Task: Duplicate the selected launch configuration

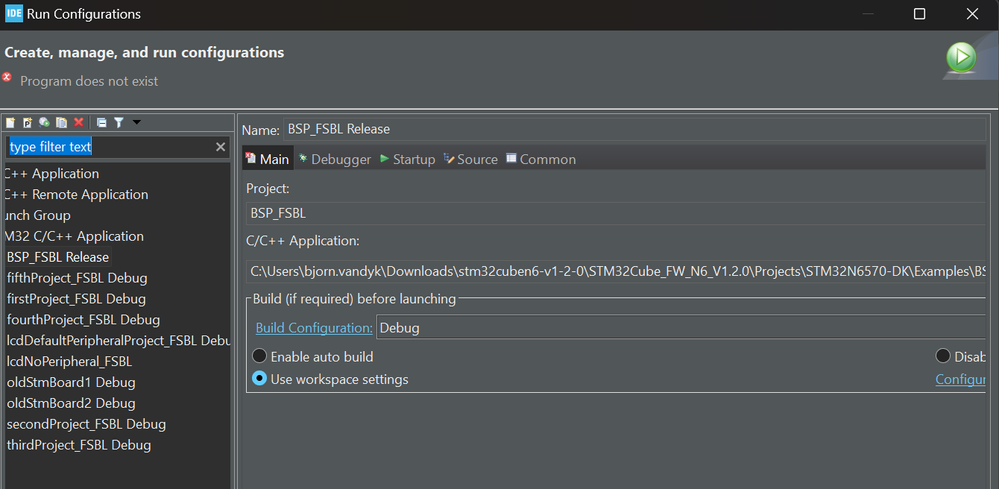Action: [62, 122]
